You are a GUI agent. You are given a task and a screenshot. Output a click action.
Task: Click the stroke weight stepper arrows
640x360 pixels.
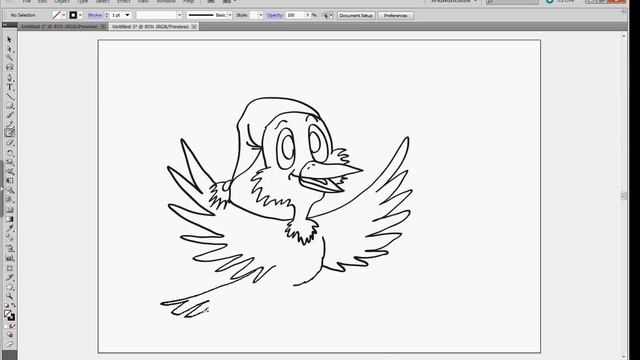pyautogui.click(x=107, y=15)
